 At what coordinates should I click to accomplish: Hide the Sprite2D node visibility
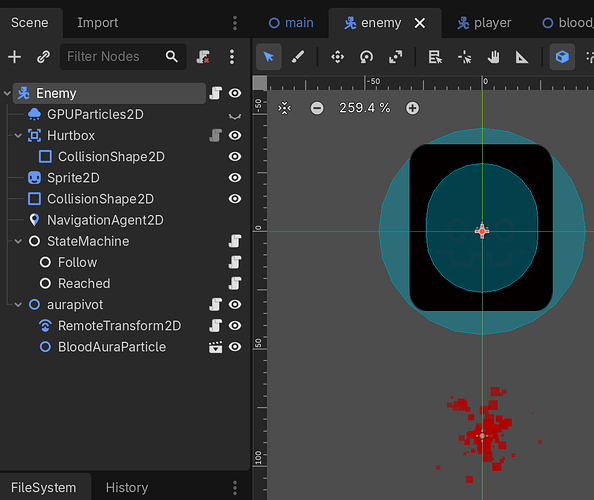[235, 178]
